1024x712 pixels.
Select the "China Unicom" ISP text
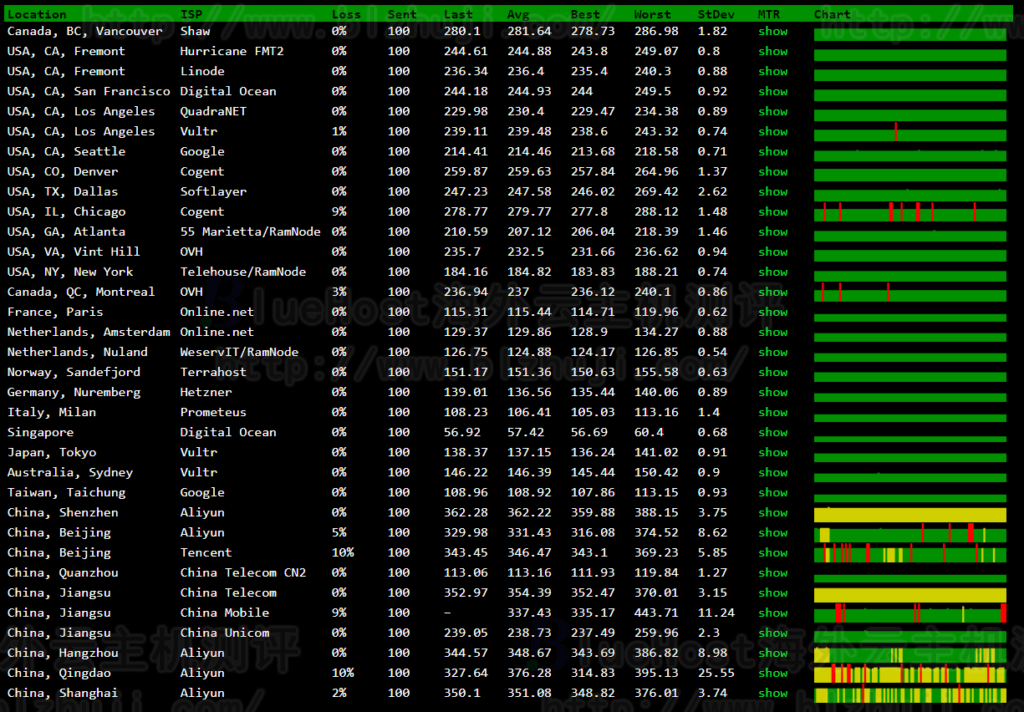(225, 633)
